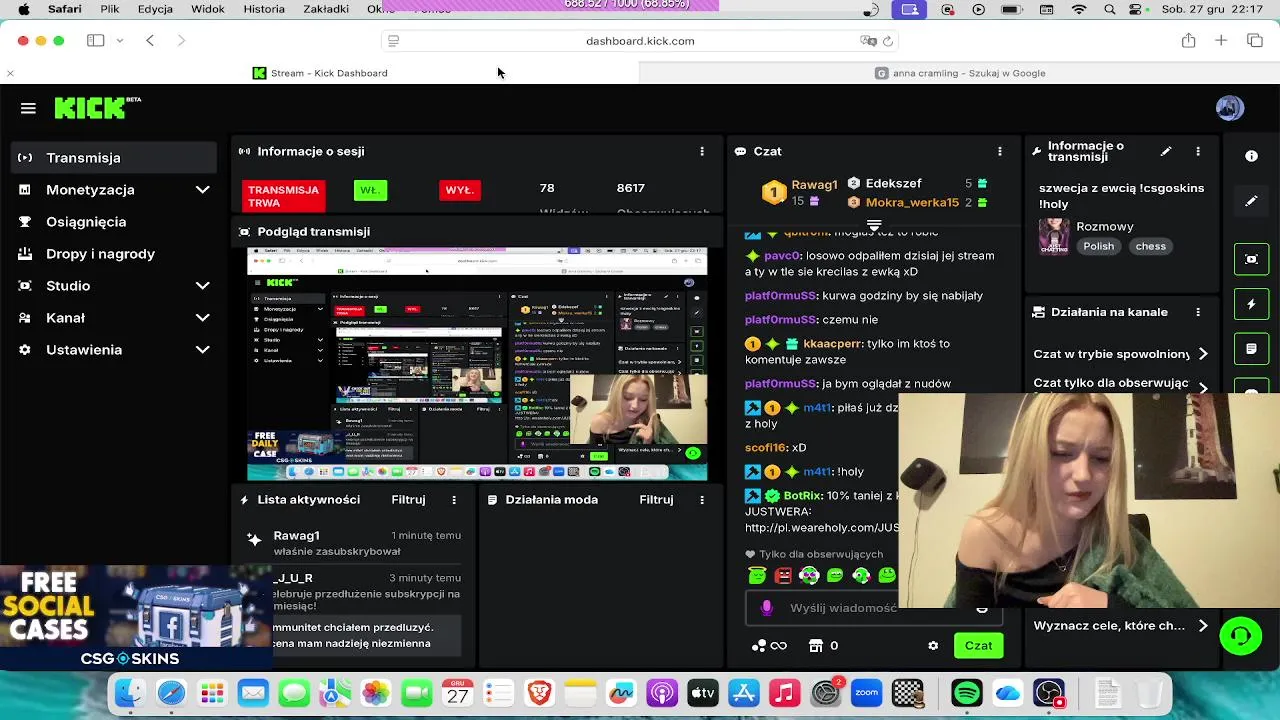1280x720 pixels.
Task: Filter the Działania moda panel
Action: point(656,499)
